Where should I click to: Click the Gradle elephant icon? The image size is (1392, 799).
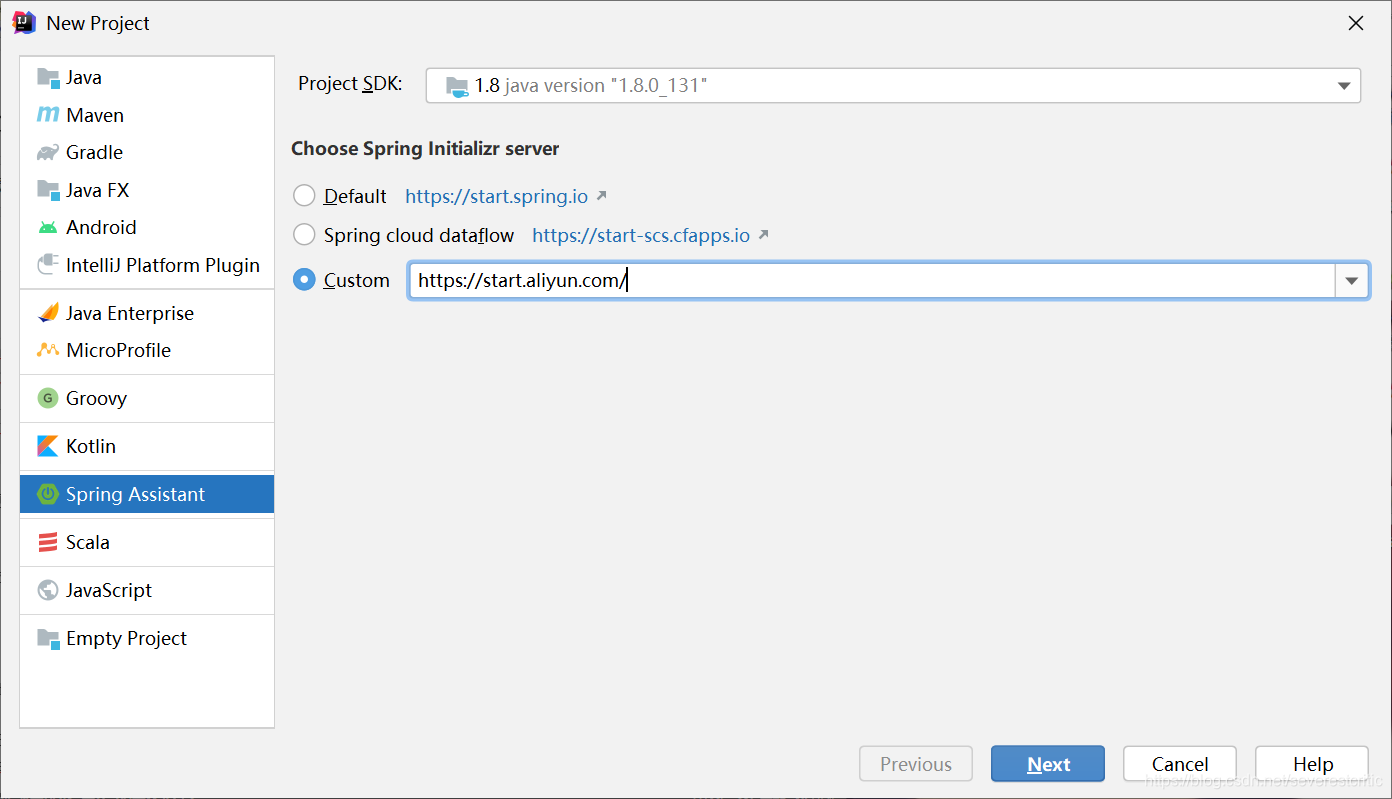48,152
